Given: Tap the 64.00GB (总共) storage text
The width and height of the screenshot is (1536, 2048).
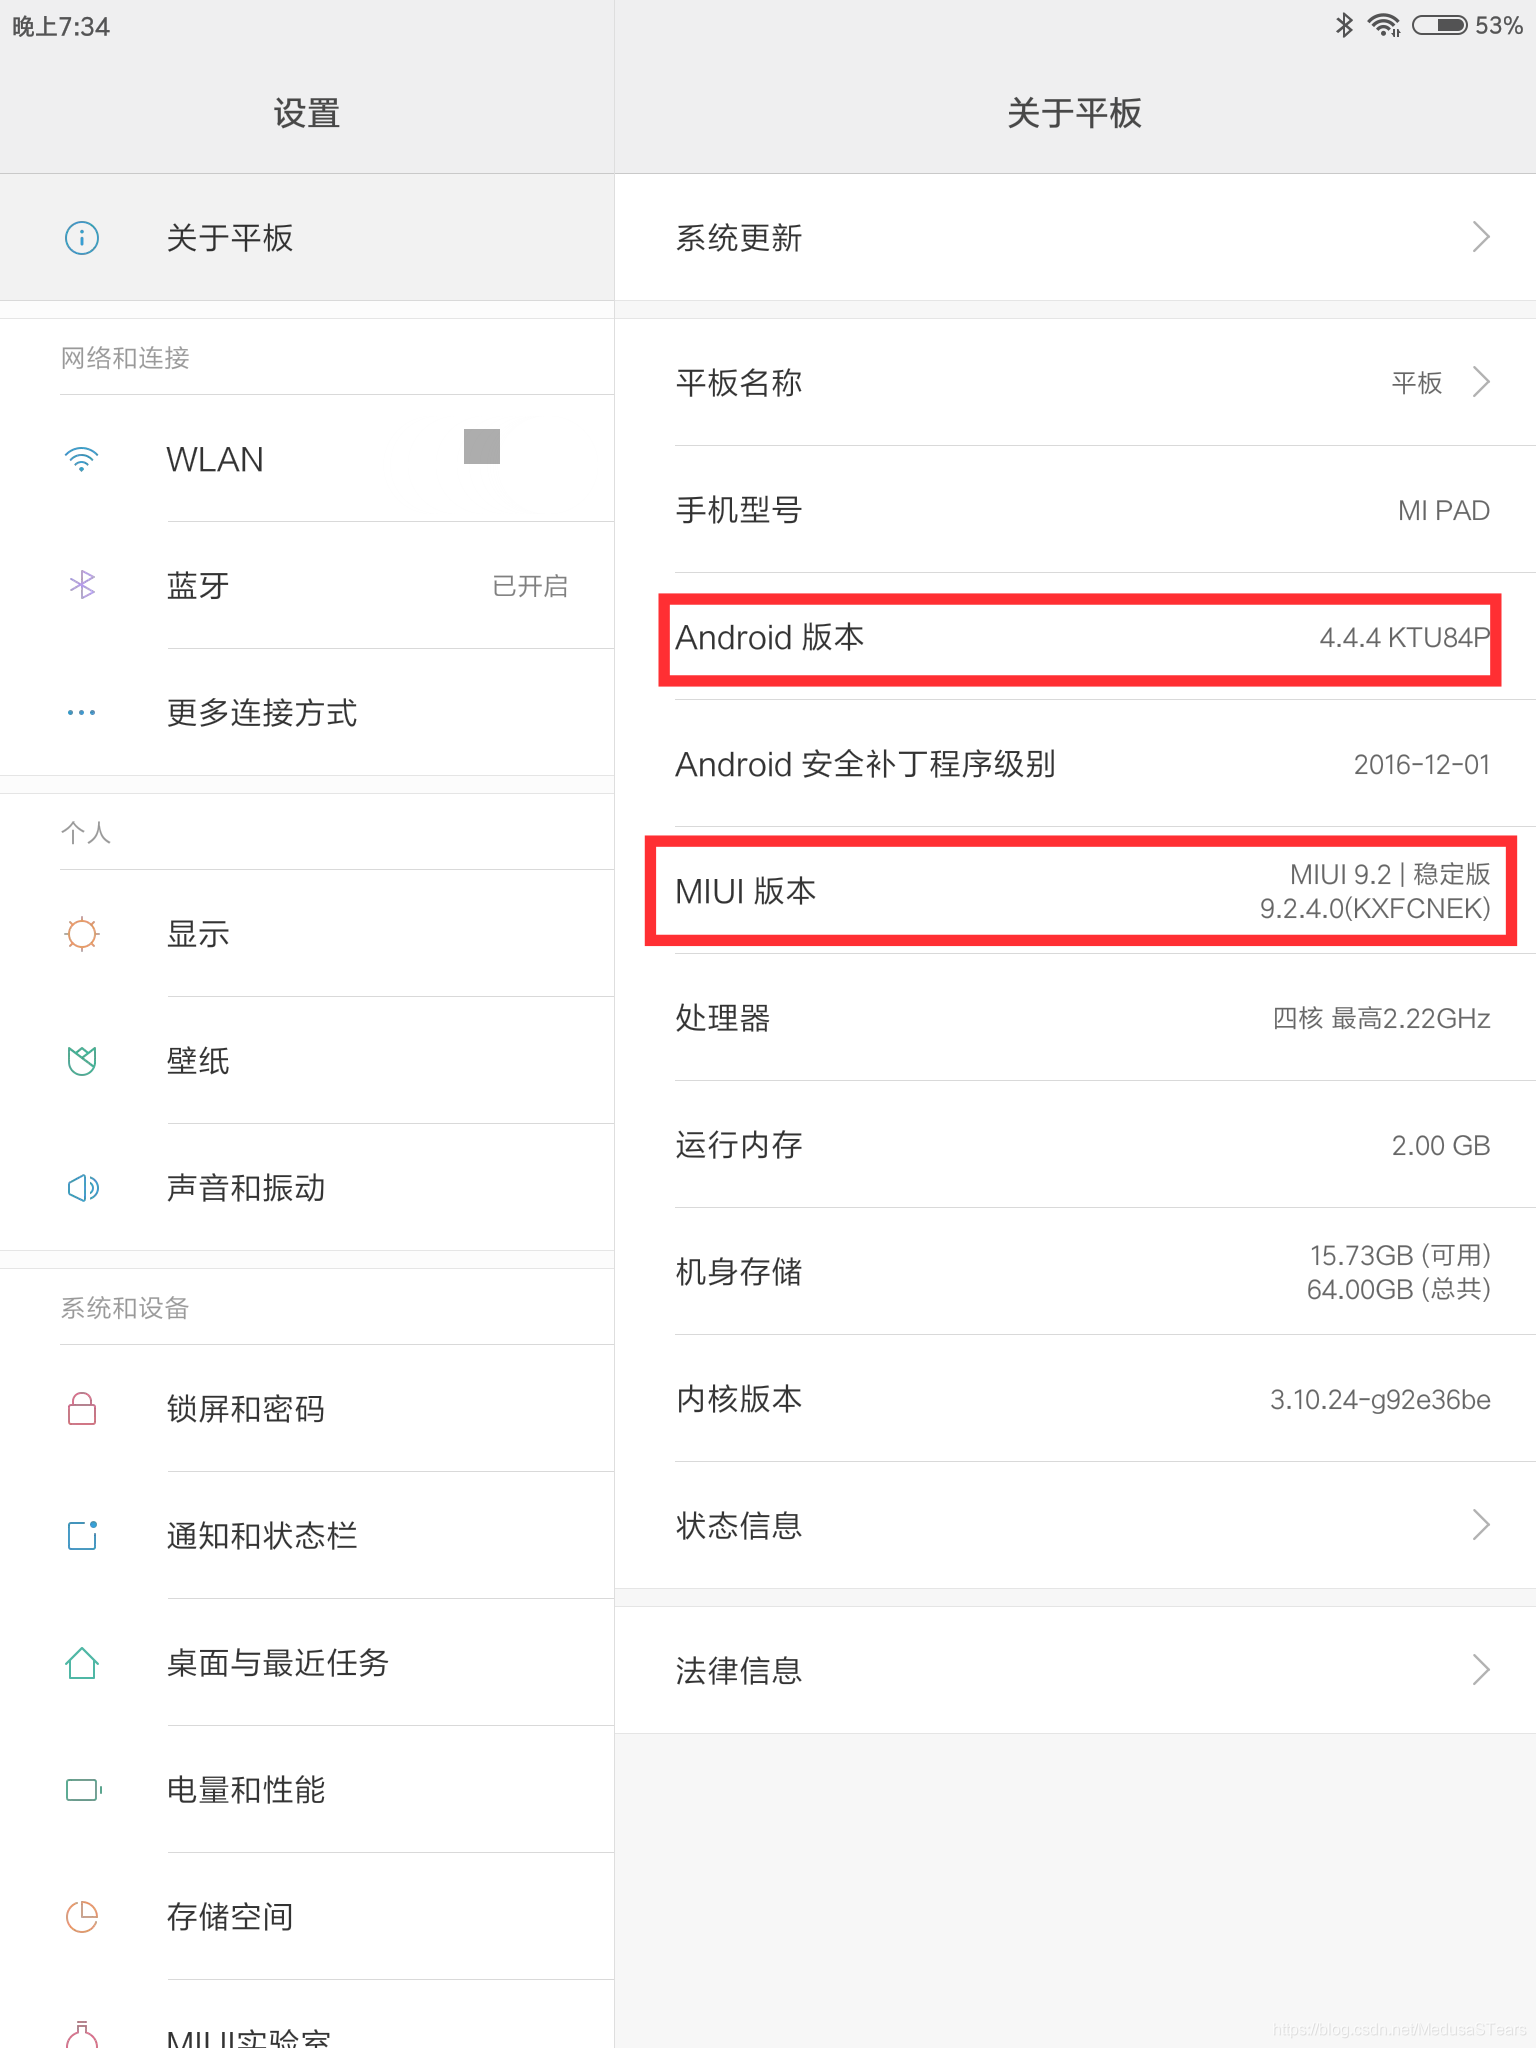Looking at the screenshot, I should (1399, 1289).
